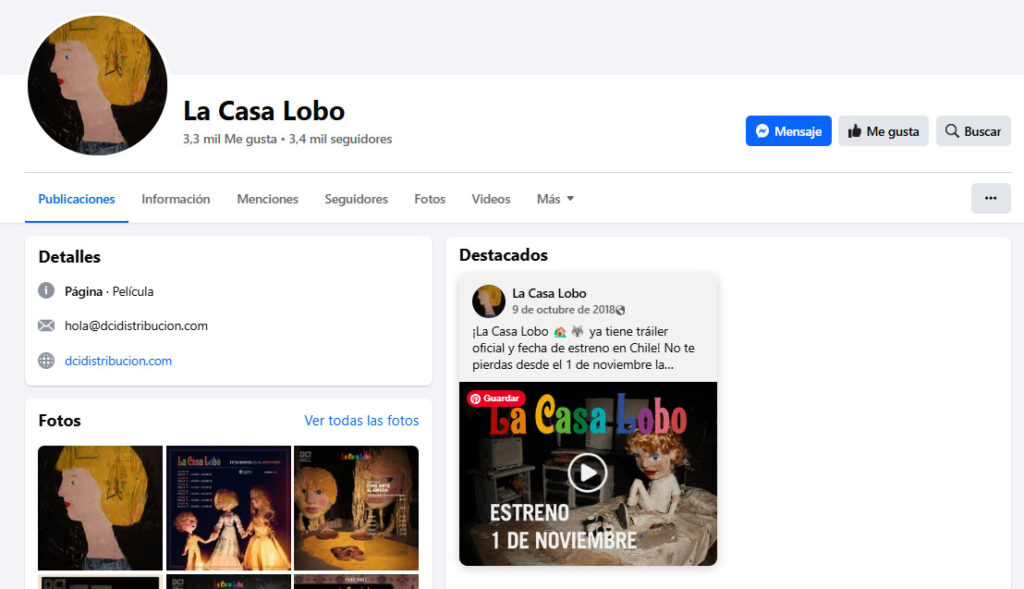Open the dcidistribucion.com website link

coord(118,360)
